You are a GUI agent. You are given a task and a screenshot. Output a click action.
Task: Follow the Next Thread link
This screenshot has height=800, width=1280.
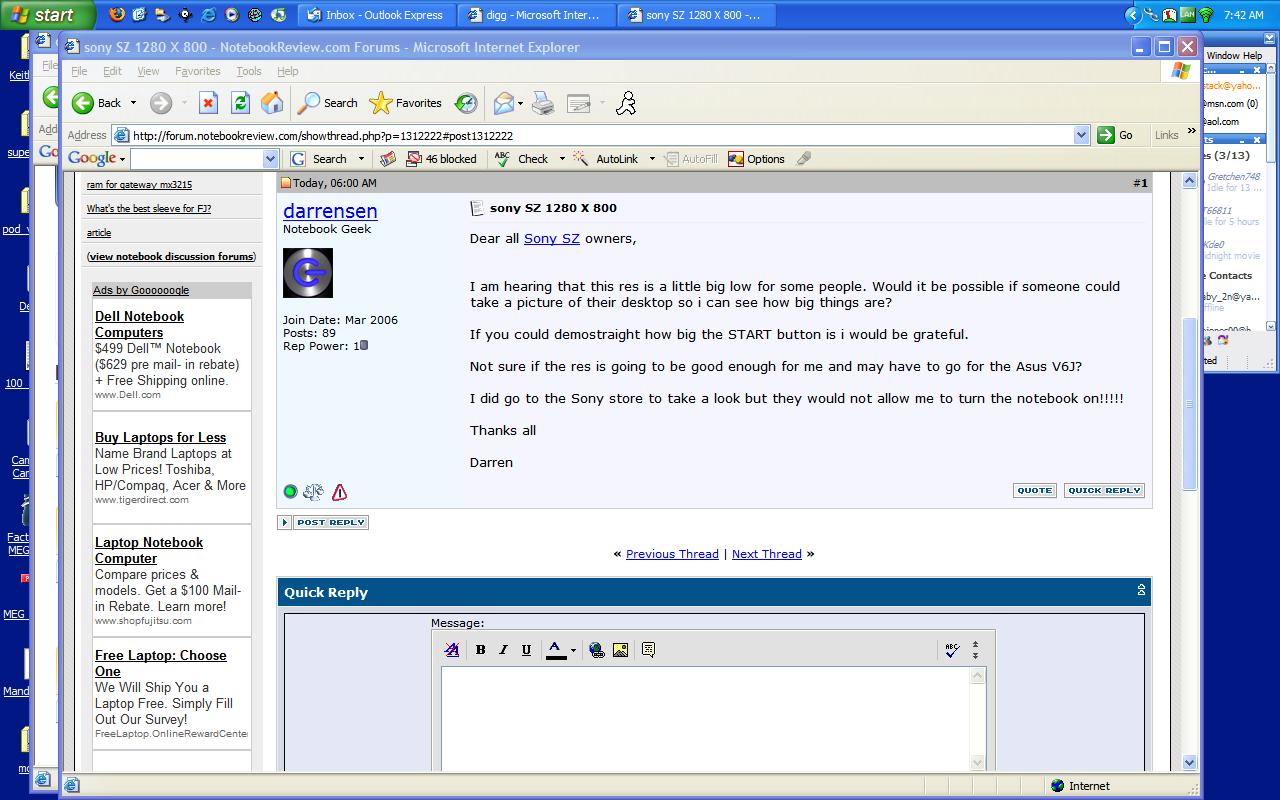point(767,554)
